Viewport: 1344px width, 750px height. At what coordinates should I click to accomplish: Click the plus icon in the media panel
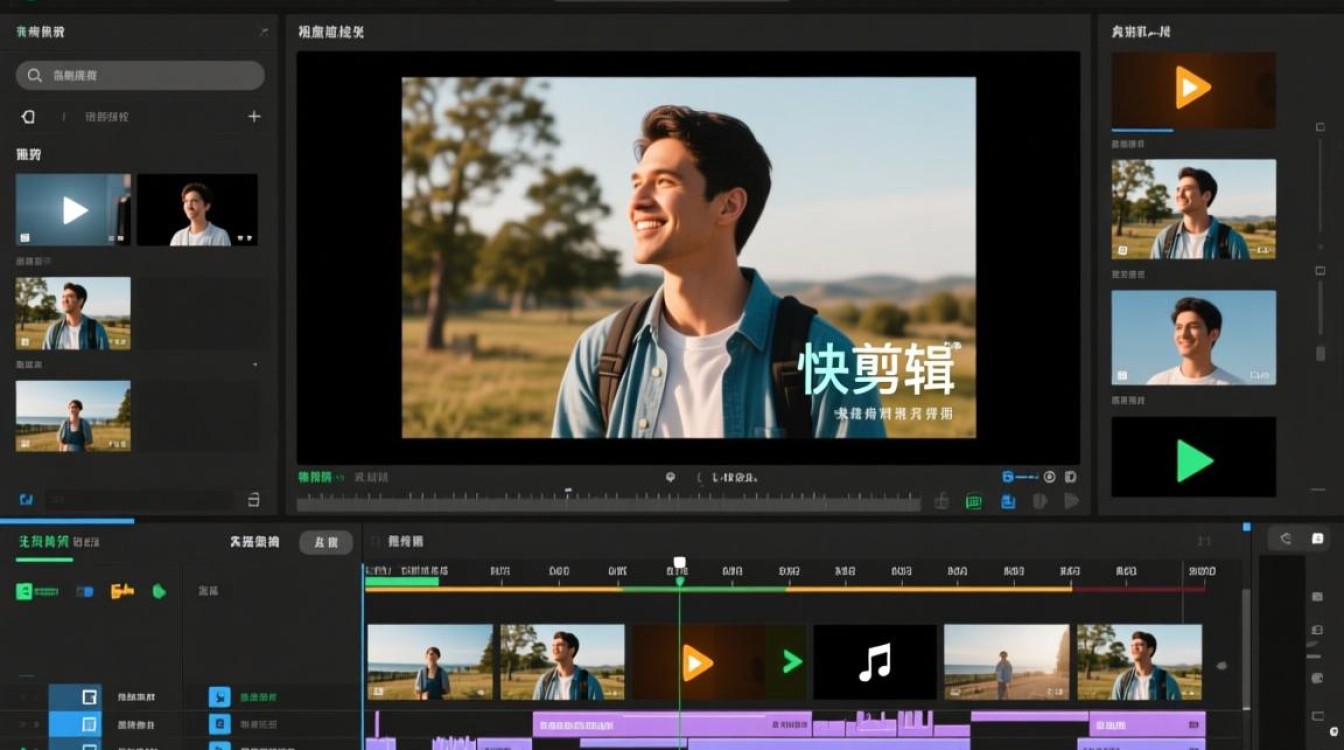pos(254,117)
